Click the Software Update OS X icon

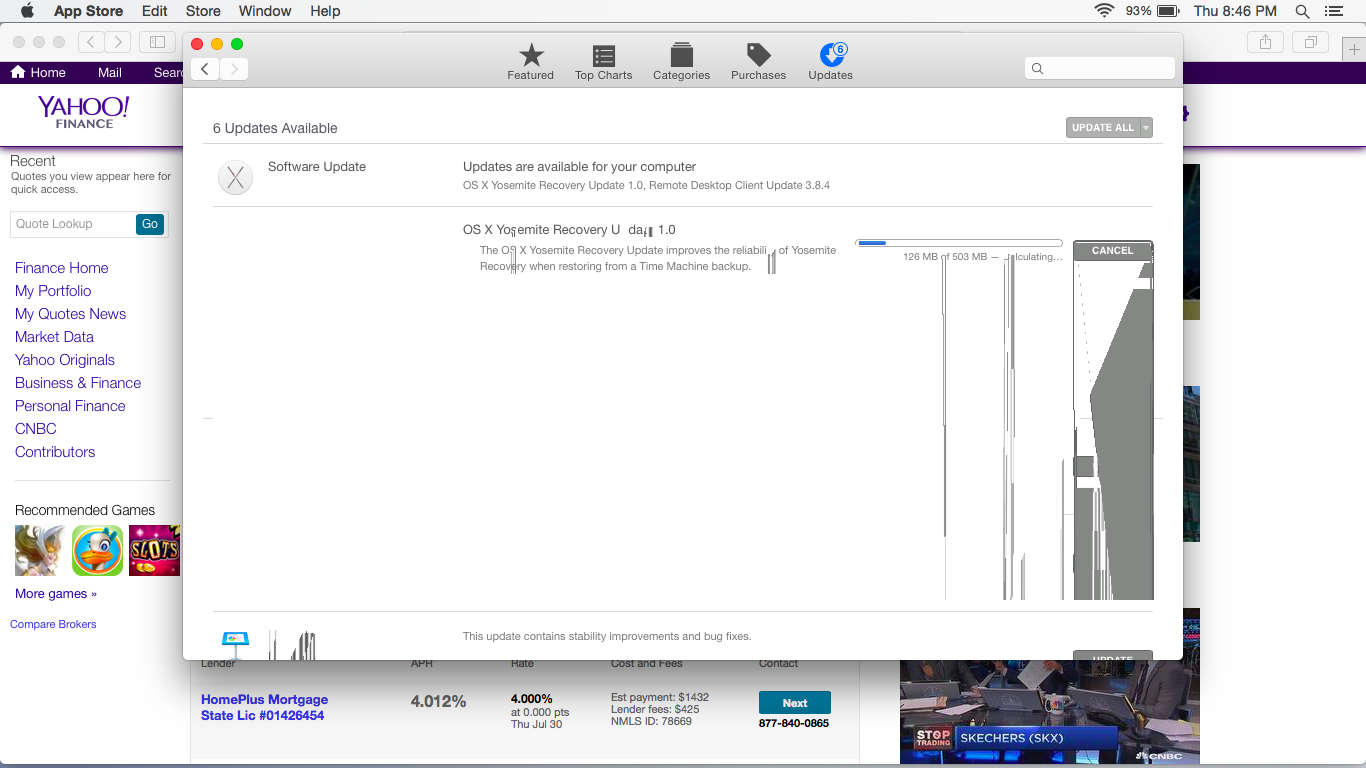tap(236, 178)
